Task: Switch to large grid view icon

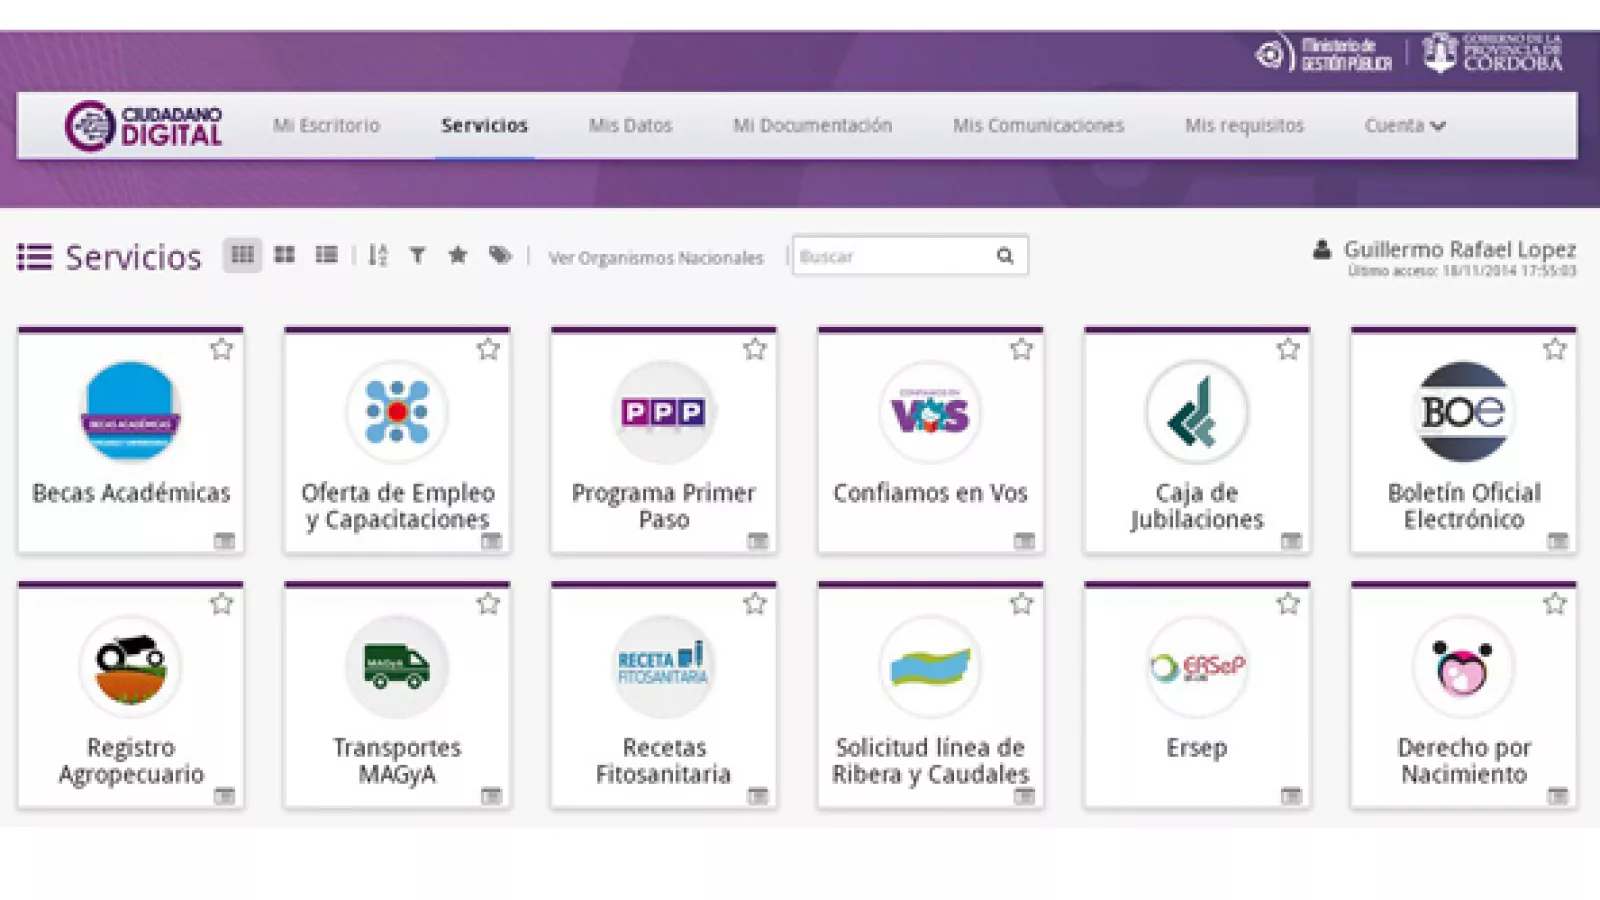Action: click(285, 255)
